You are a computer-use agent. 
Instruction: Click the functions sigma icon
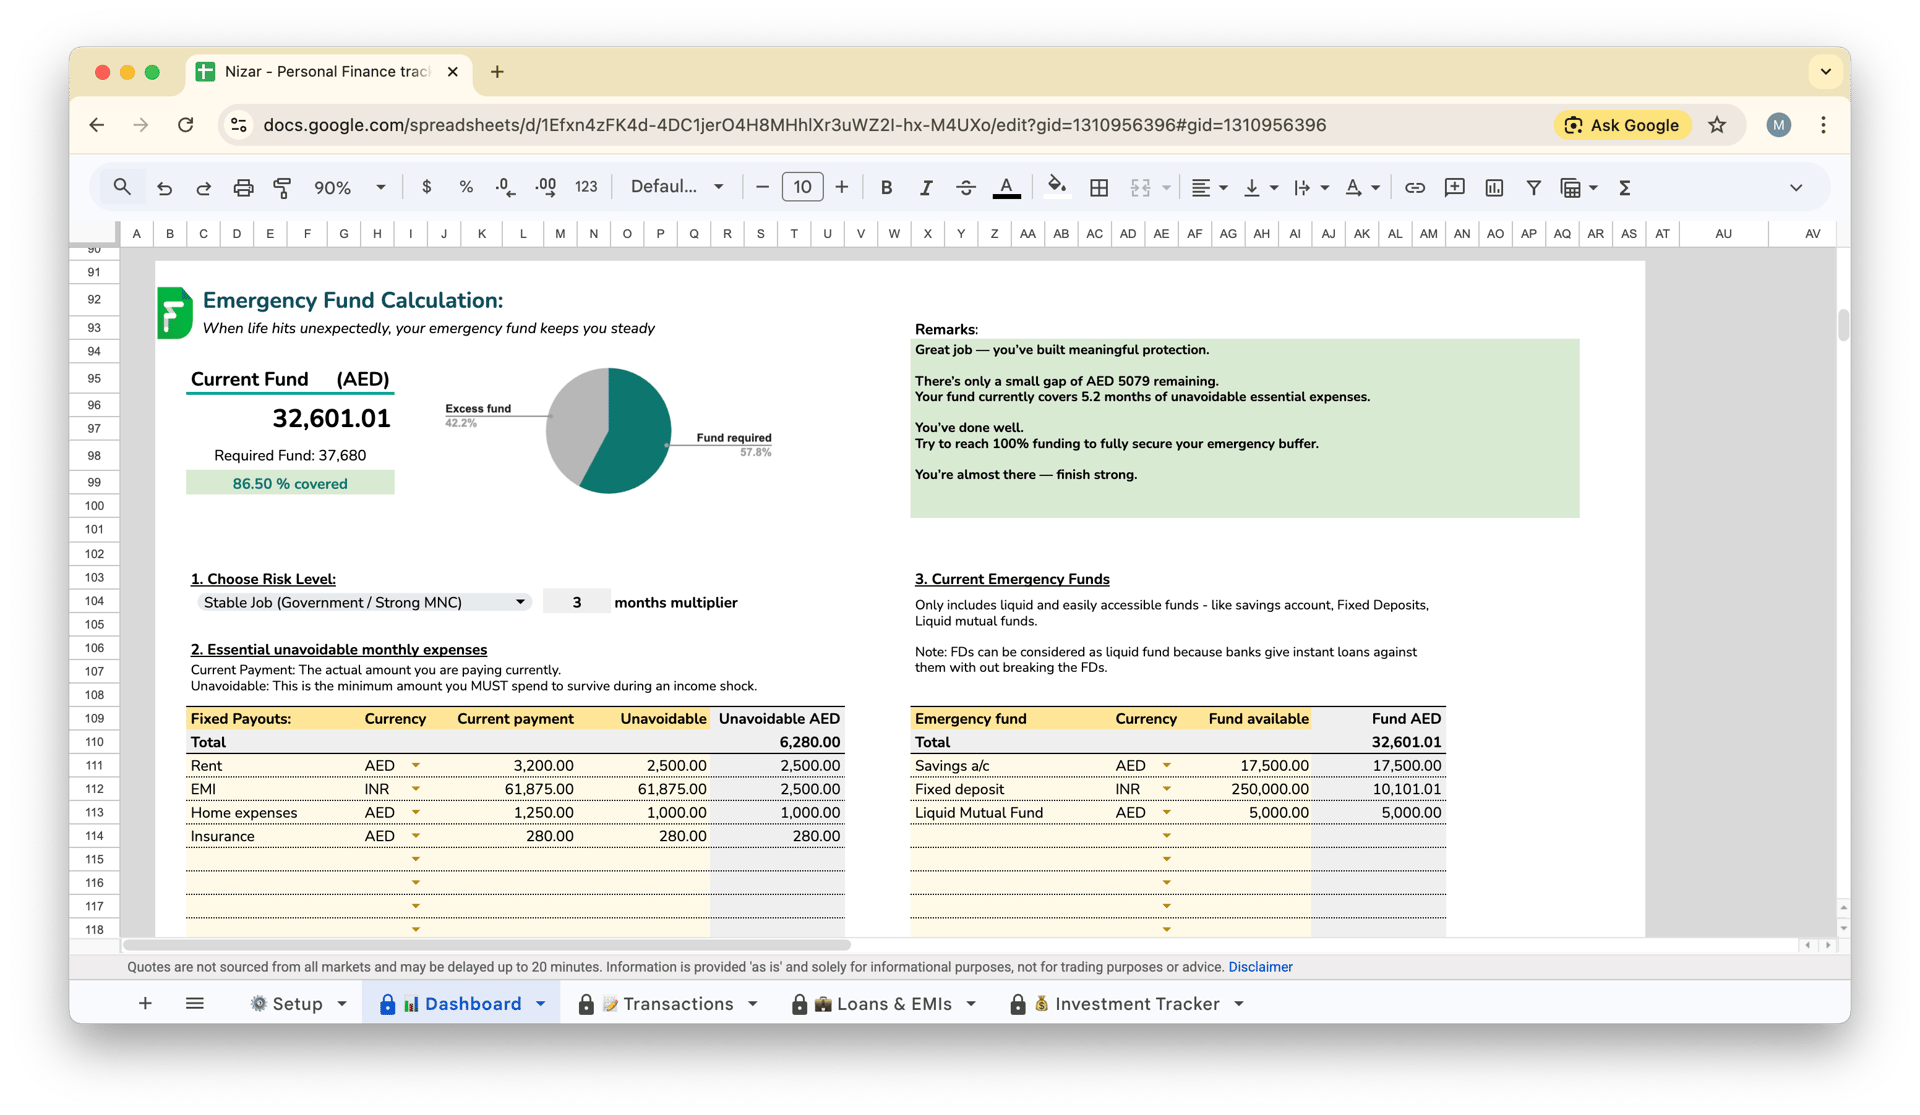[x=1625, y=187]
